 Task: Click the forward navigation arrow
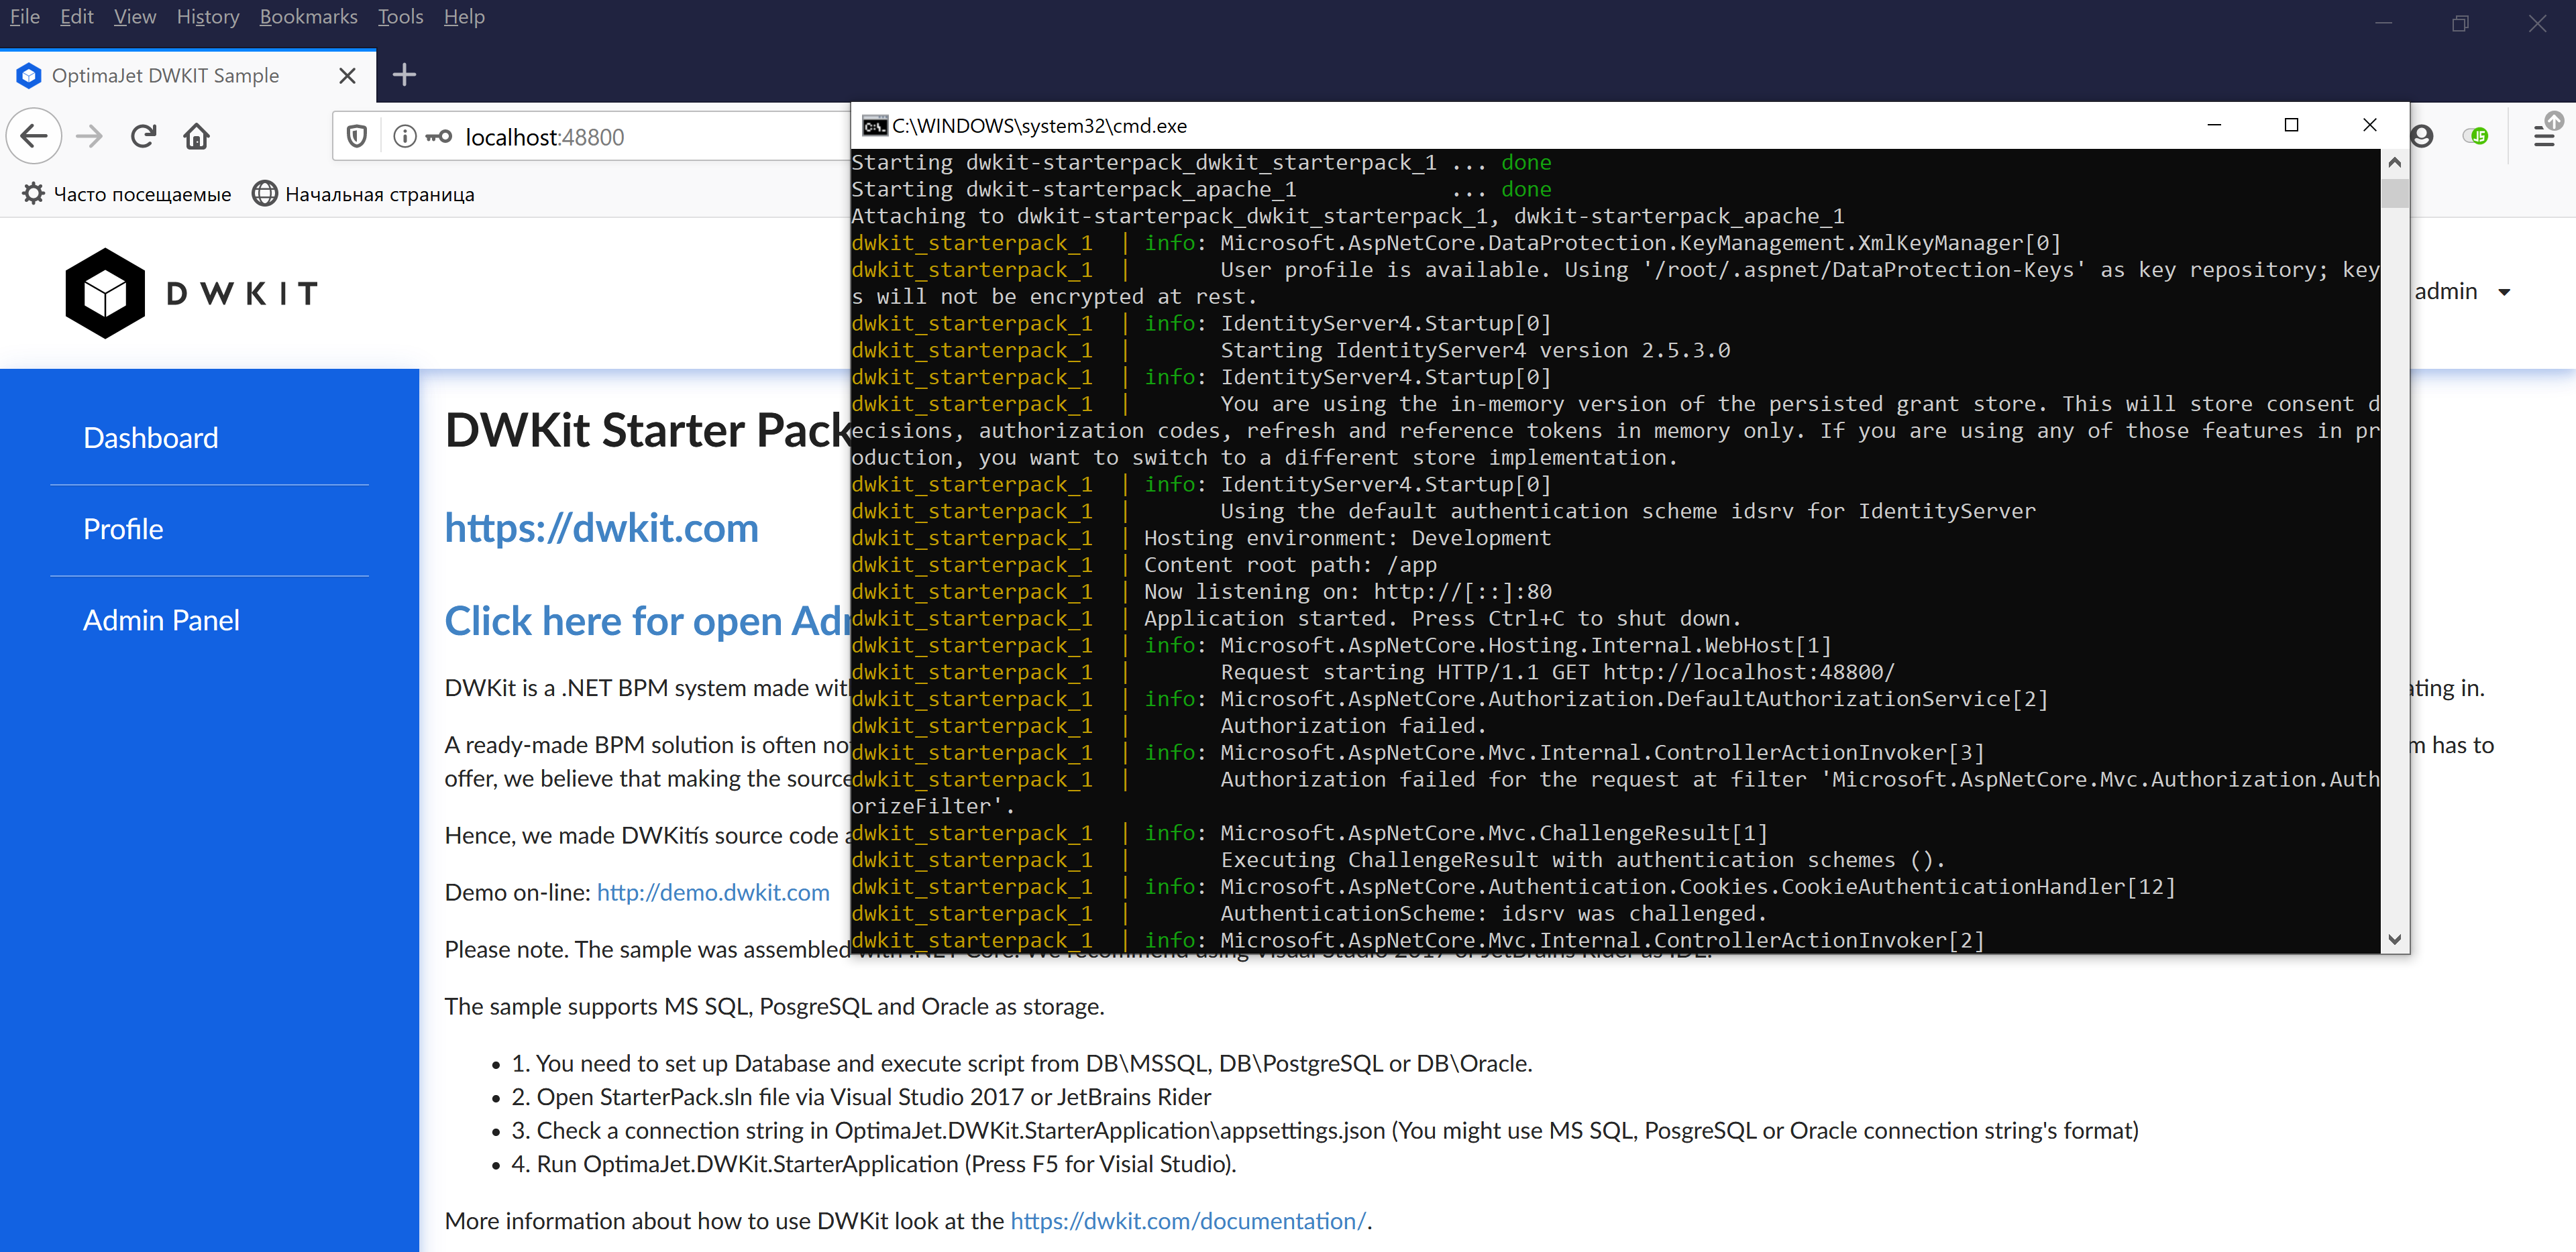[x=90, y=136]
